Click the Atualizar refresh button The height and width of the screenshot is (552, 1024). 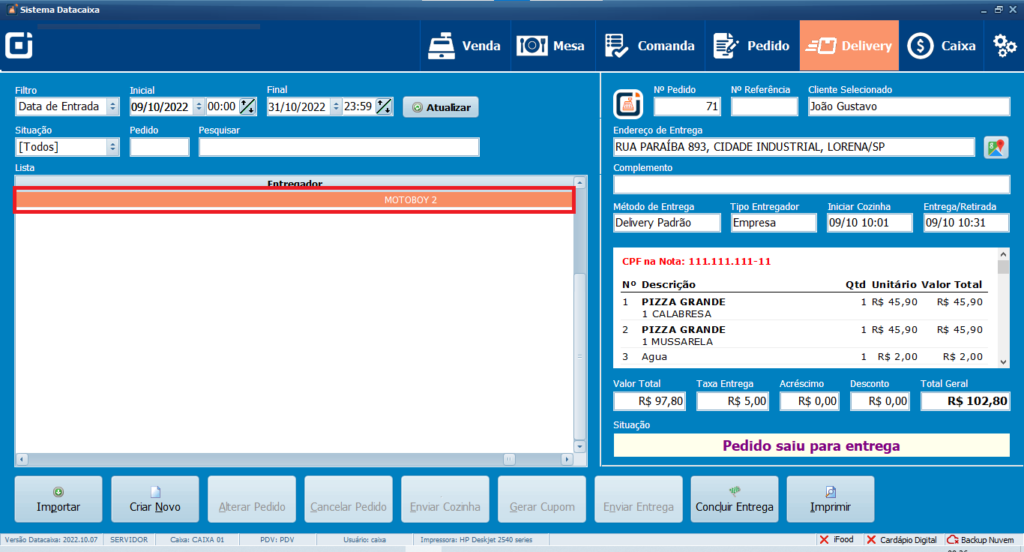pyautogui.click(x=441, y=107)
